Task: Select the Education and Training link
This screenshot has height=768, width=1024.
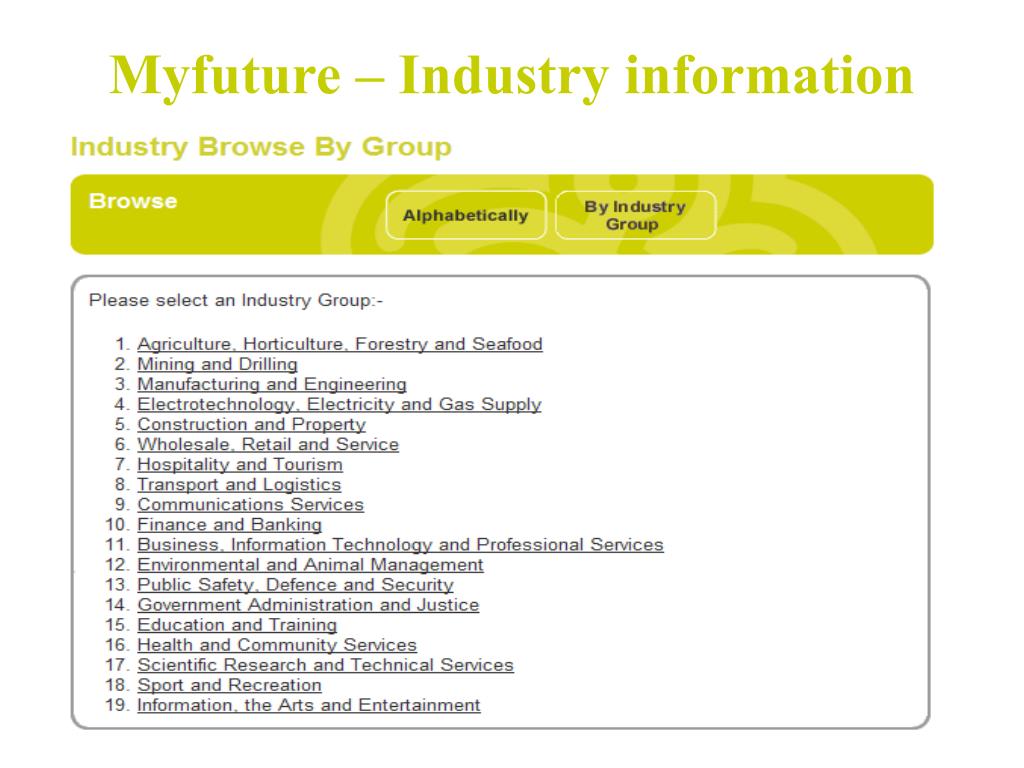Action: (x=237, y=625)
